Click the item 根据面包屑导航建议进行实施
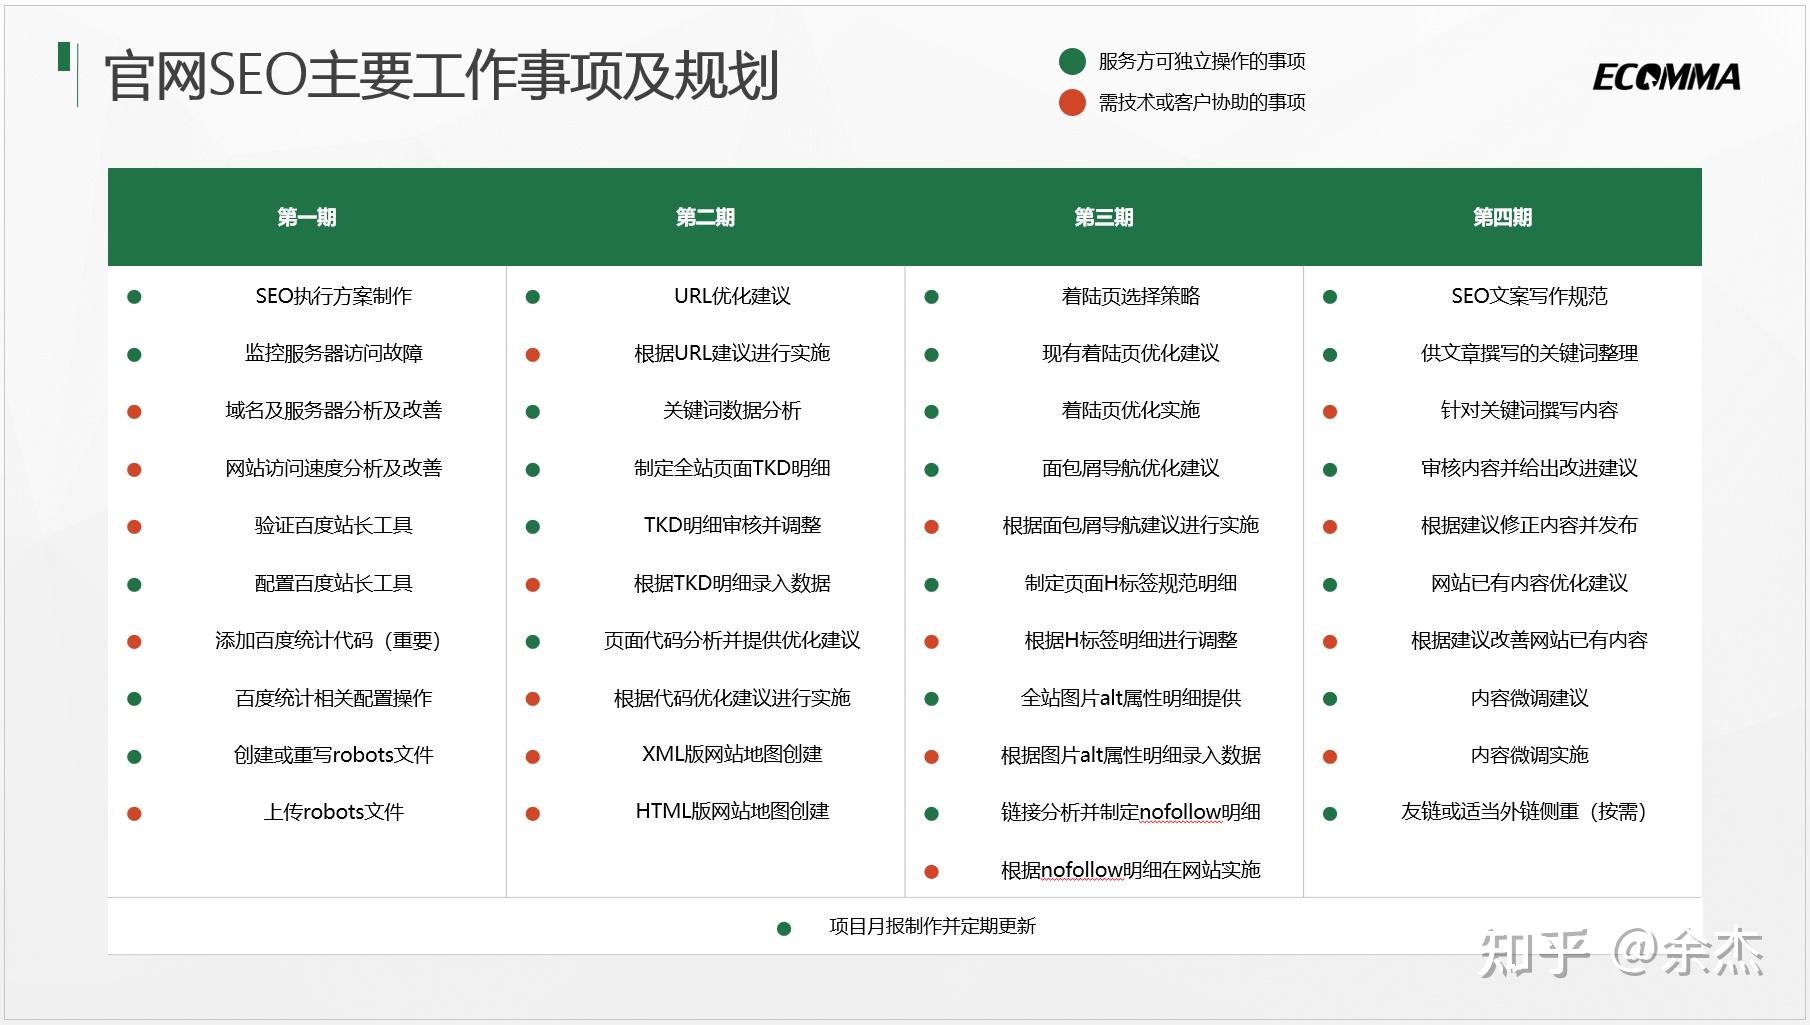 (1131, 525)
